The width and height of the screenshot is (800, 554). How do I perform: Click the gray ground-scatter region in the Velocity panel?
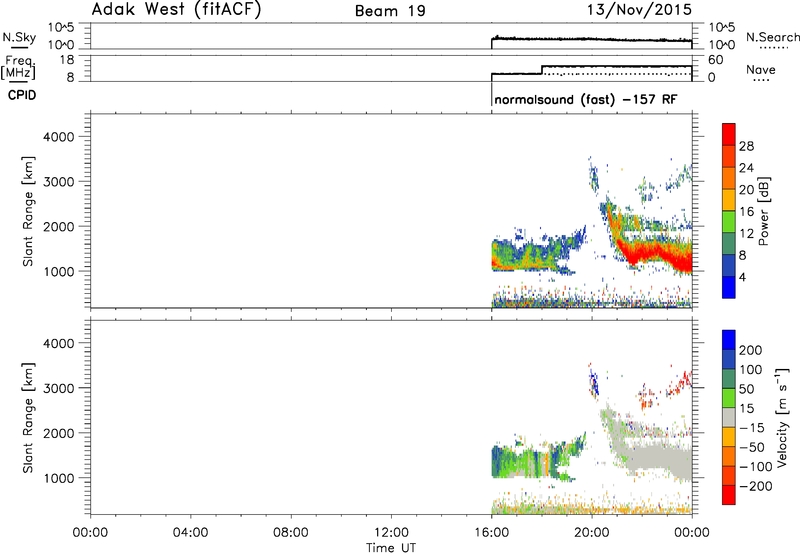656,458
